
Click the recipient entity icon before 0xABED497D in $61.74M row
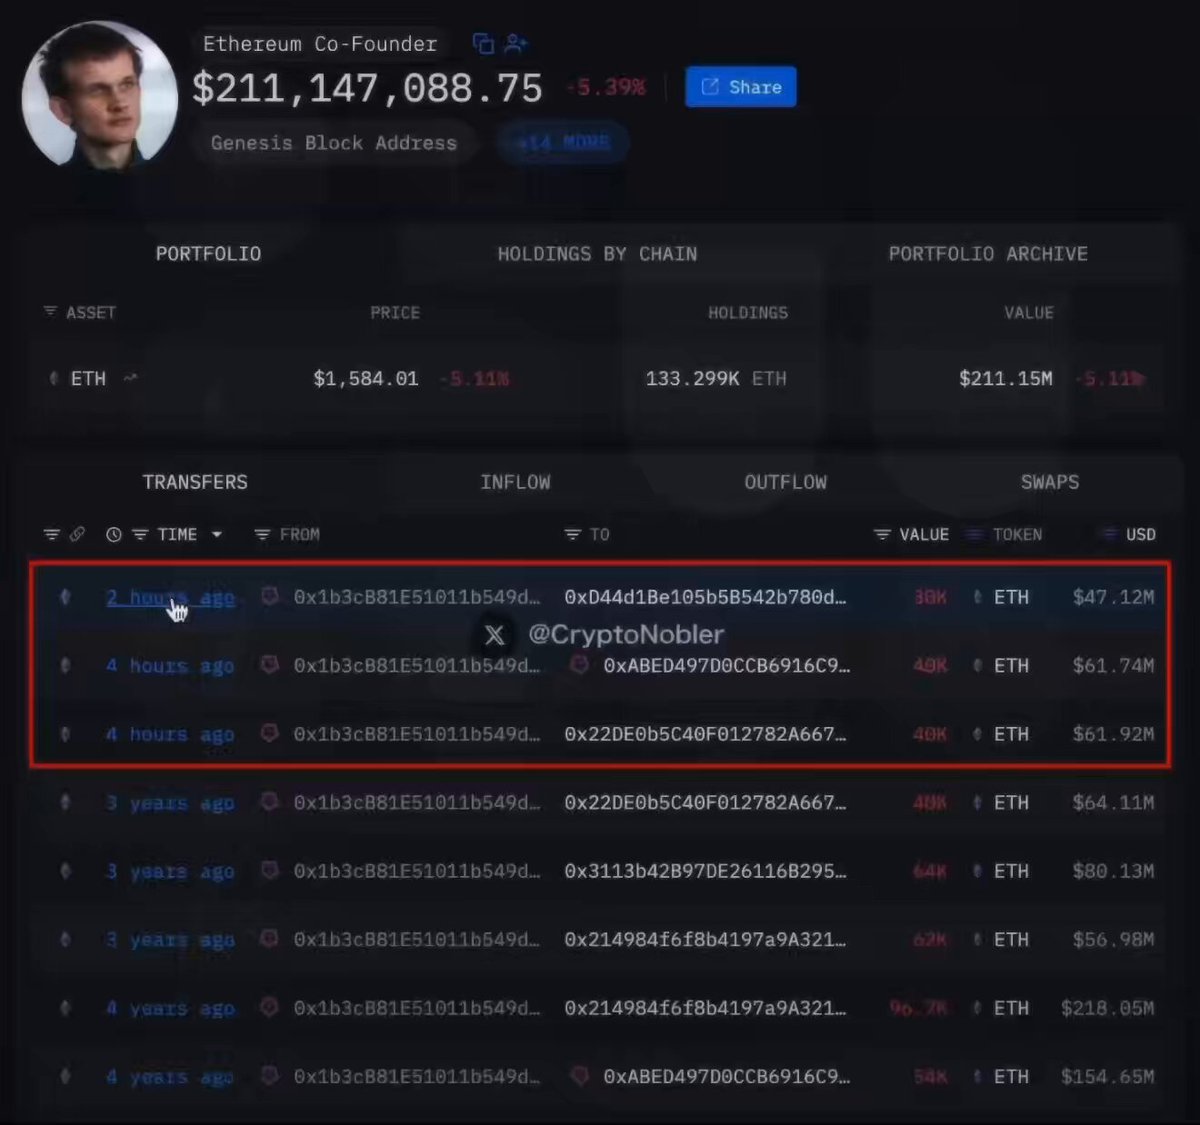coord(578,664)
